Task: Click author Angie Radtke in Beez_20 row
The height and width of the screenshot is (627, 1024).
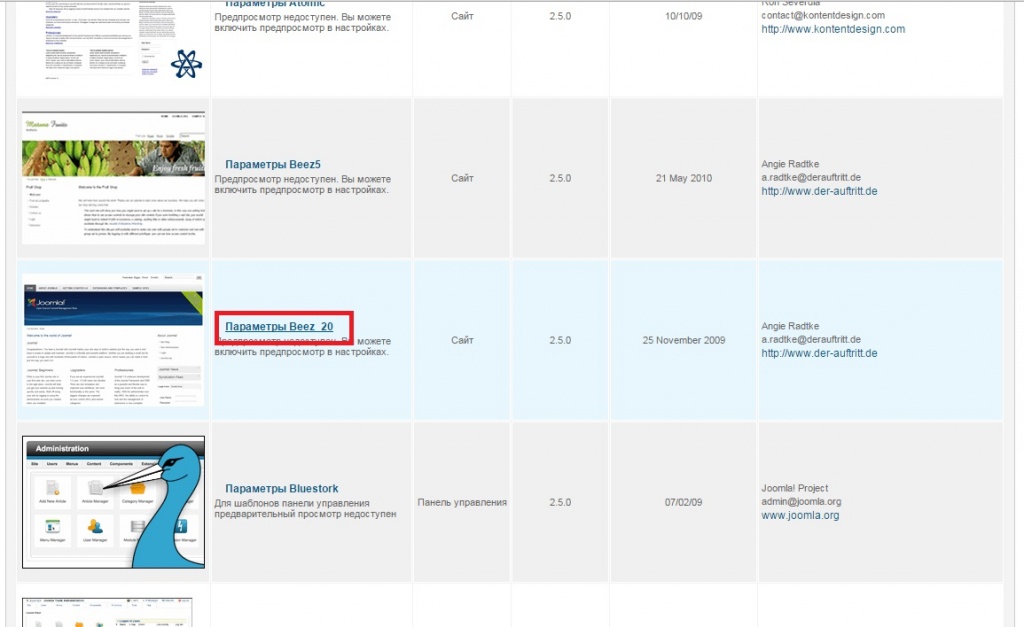Action: 790,326
